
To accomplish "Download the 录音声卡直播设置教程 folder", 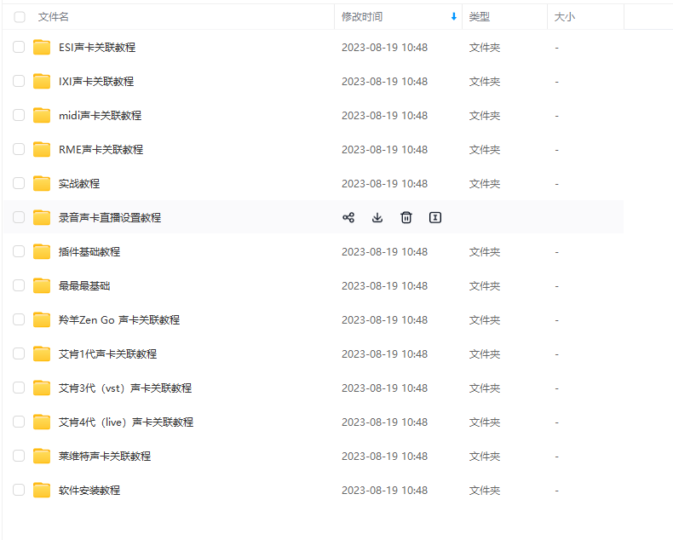I will [377, 217].
